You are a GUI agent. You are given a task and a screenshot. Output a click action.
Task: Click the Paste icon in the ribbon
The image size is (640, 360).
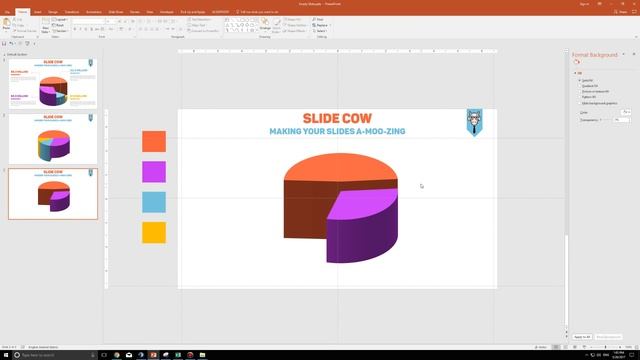6,23
